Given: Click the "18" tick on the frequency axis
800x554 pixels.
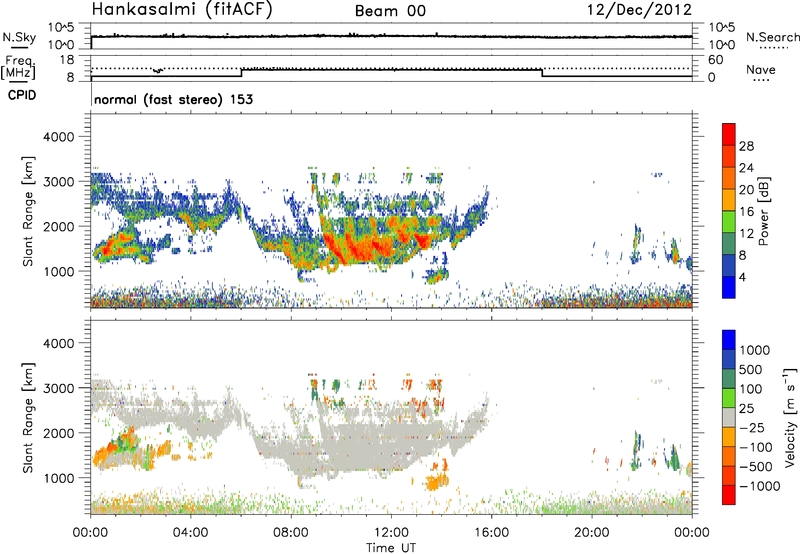Looking at the screenshot, I should click(67, 60).
